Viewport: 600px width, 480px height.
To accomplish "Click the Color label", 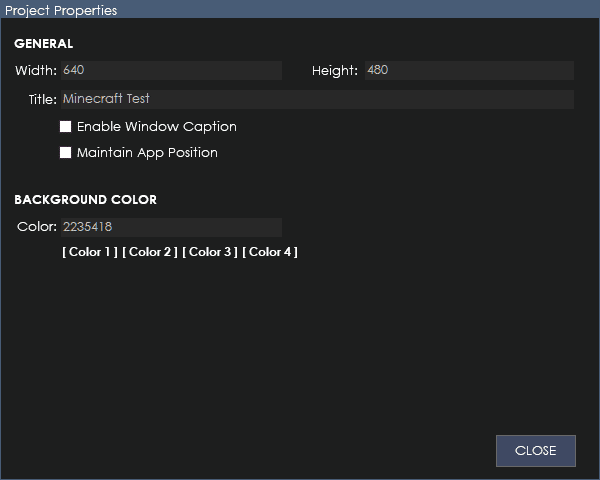I will (37, 227).
